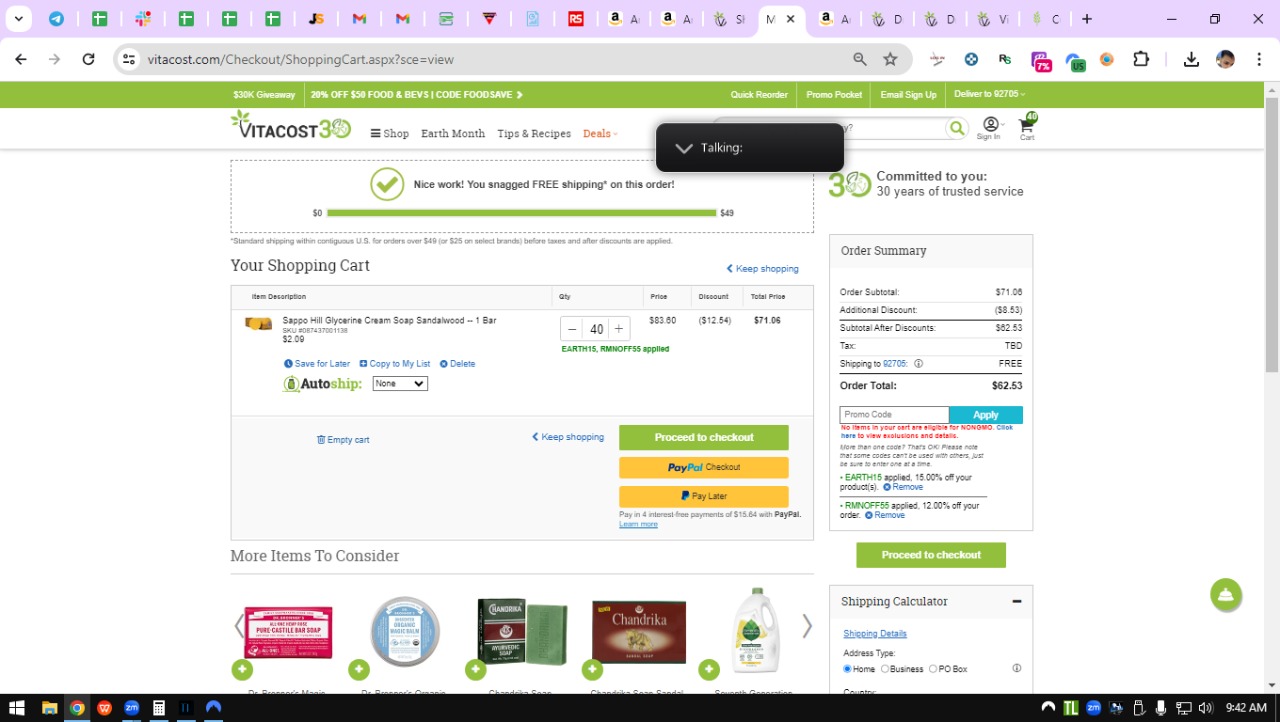Show next items in More Items carousel
1280x722 pixels.
point(807,627)
